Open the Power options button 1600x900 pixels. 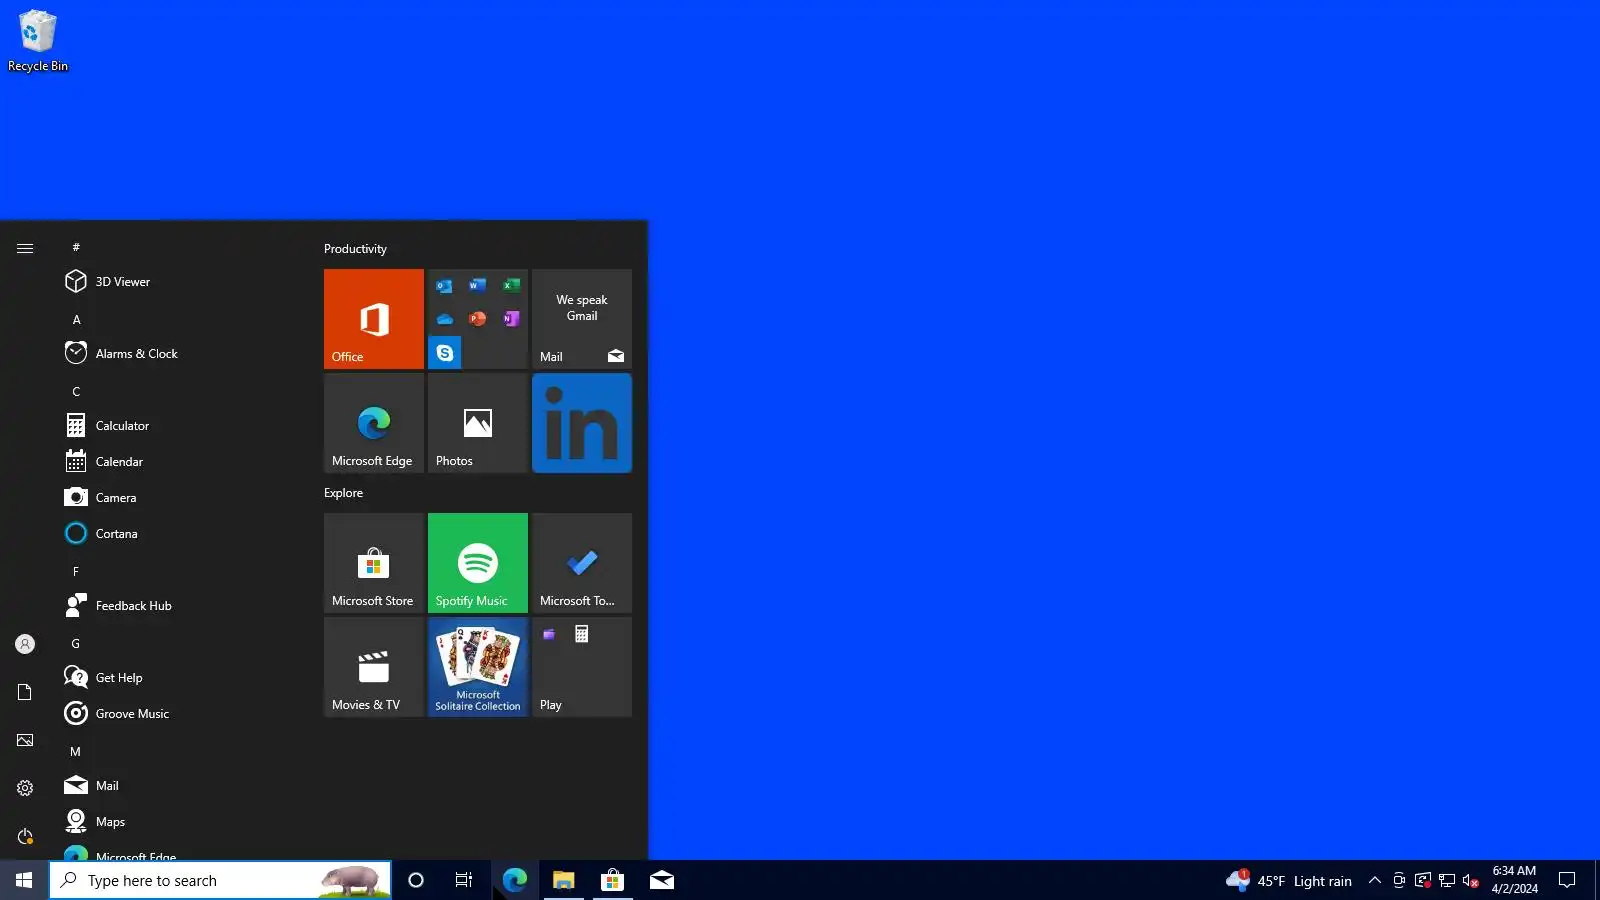click(x=25, y=836)
